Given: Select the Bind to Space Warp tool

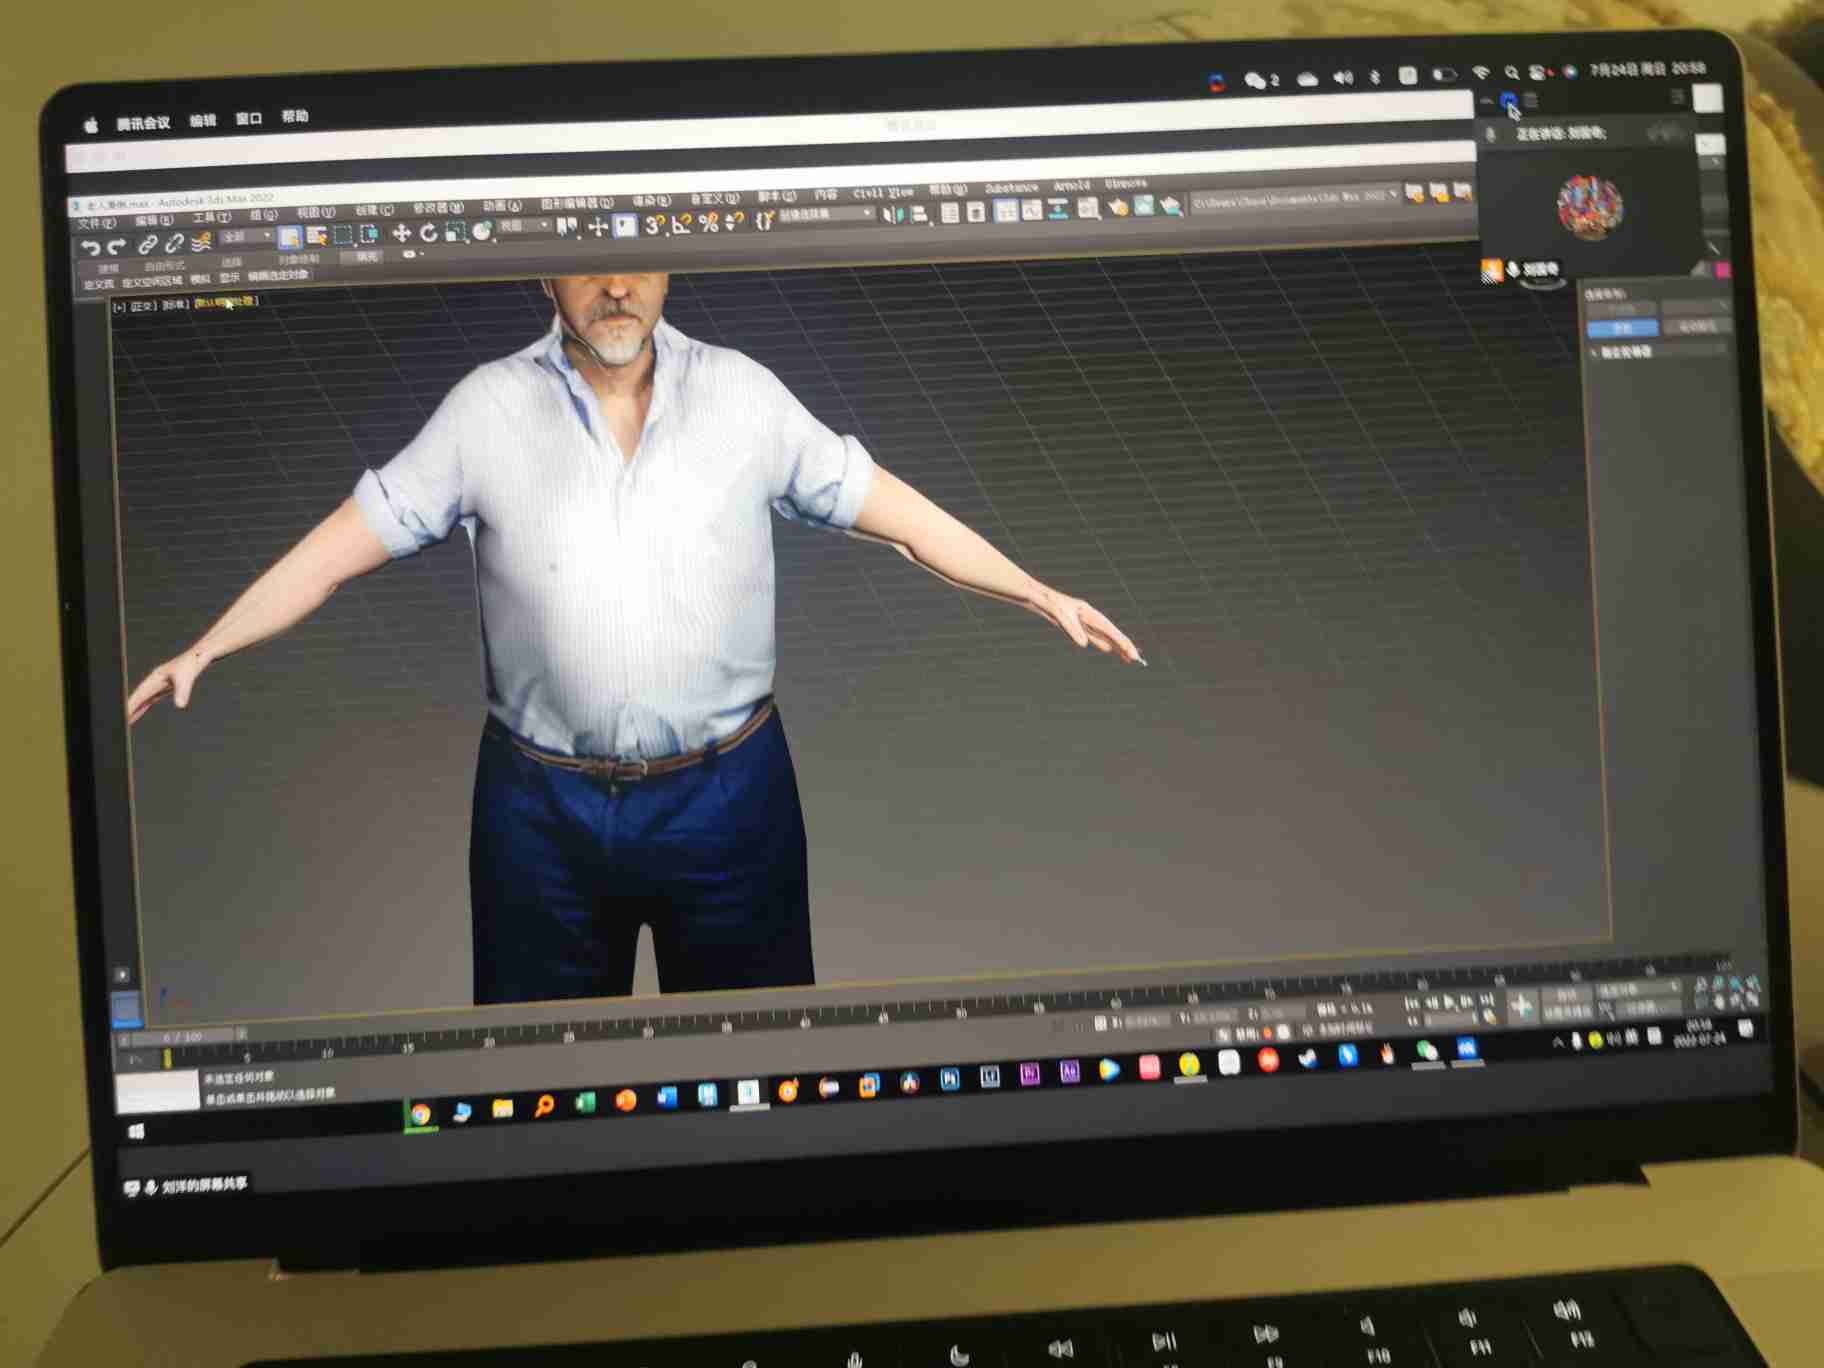Looking at the screenshot, I should pyautogui.click(x=201, y=241).
